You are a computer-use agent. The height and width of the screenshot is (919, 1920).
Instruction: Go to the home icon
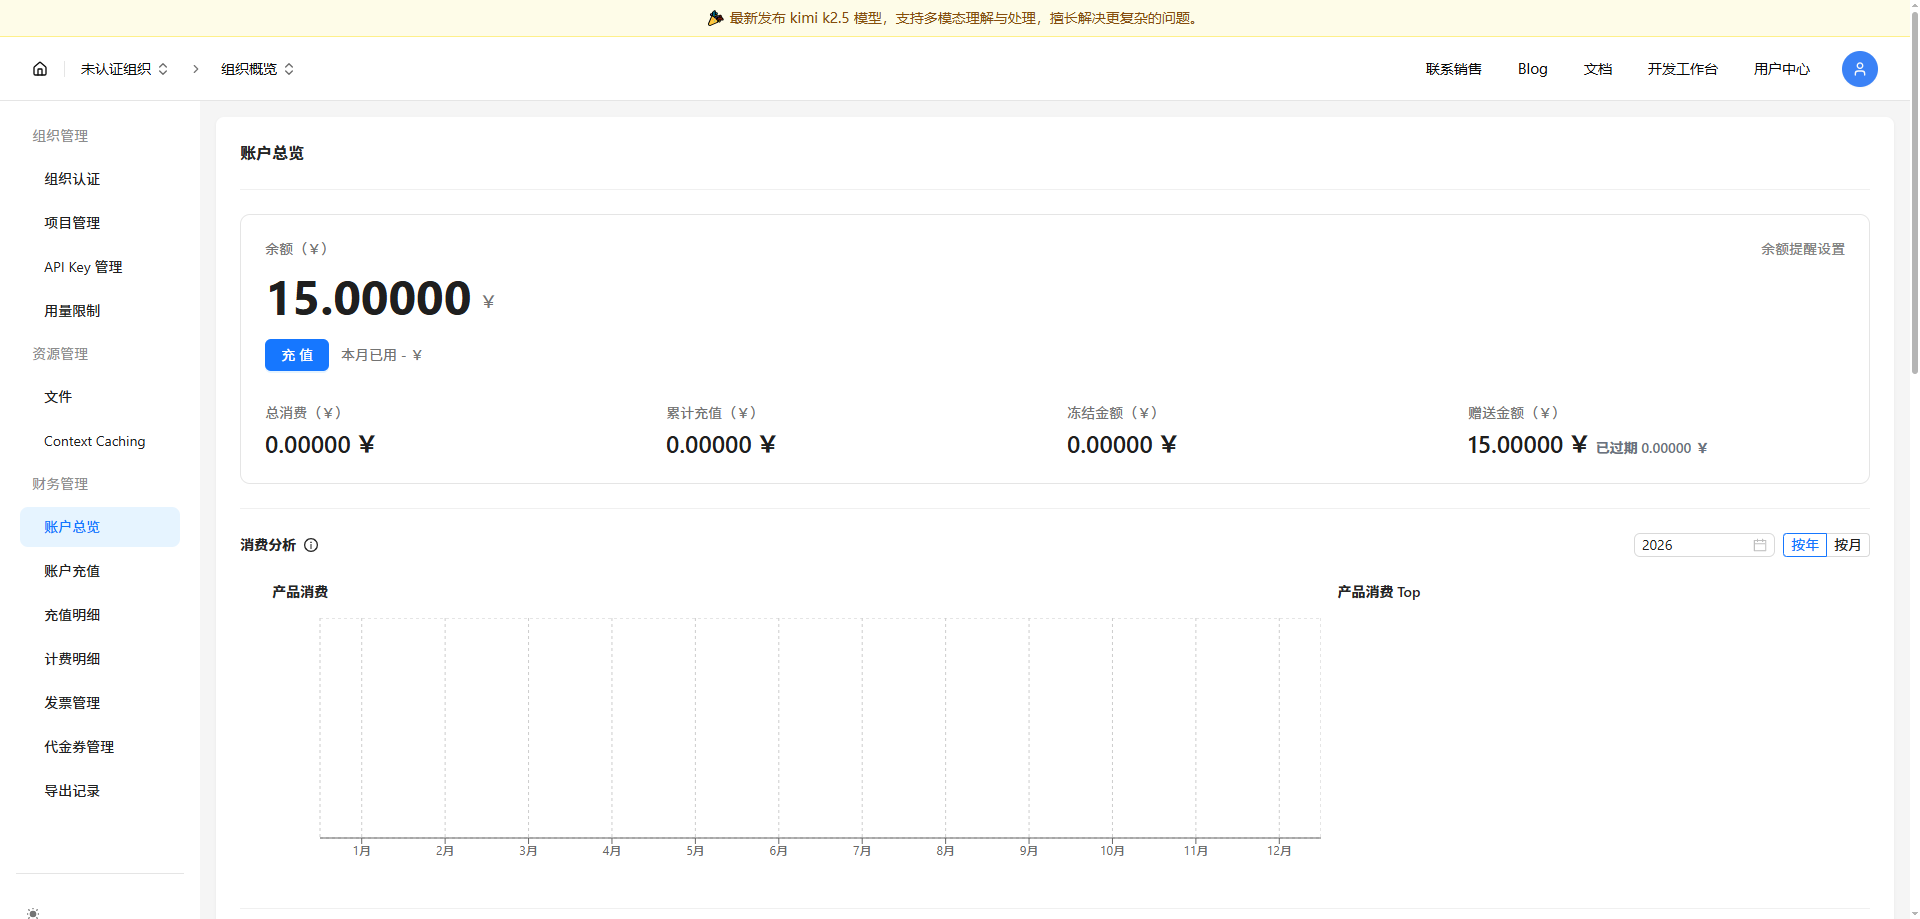tap(40, 69)
